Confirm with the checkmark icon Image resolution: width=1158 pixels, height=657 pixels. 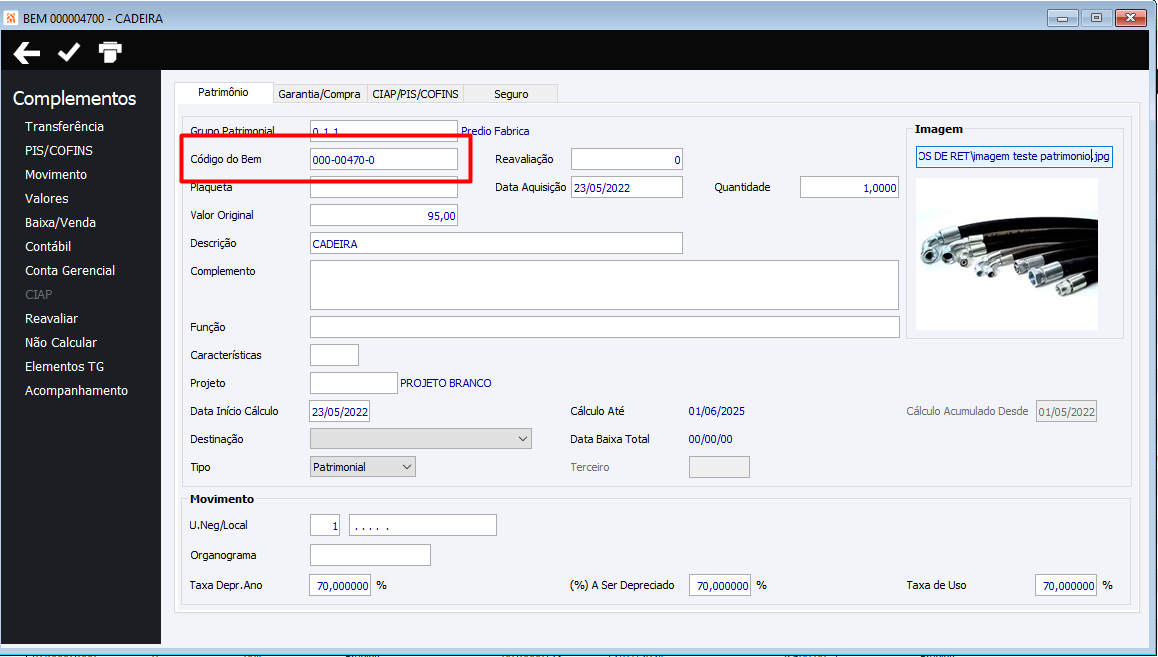coord(69,52)
